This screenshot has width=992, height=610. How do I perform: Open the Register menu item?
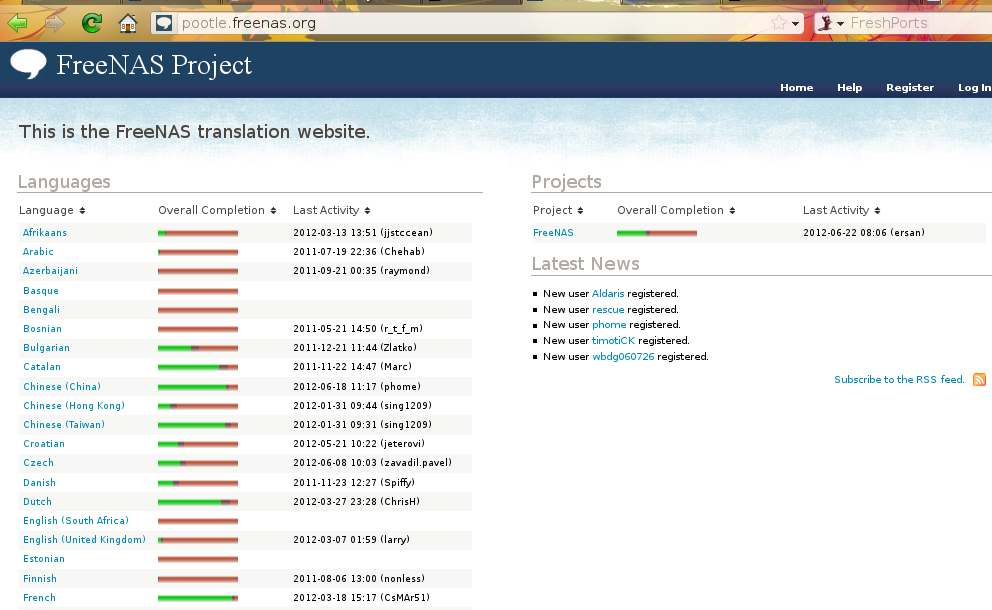[910, 87]
